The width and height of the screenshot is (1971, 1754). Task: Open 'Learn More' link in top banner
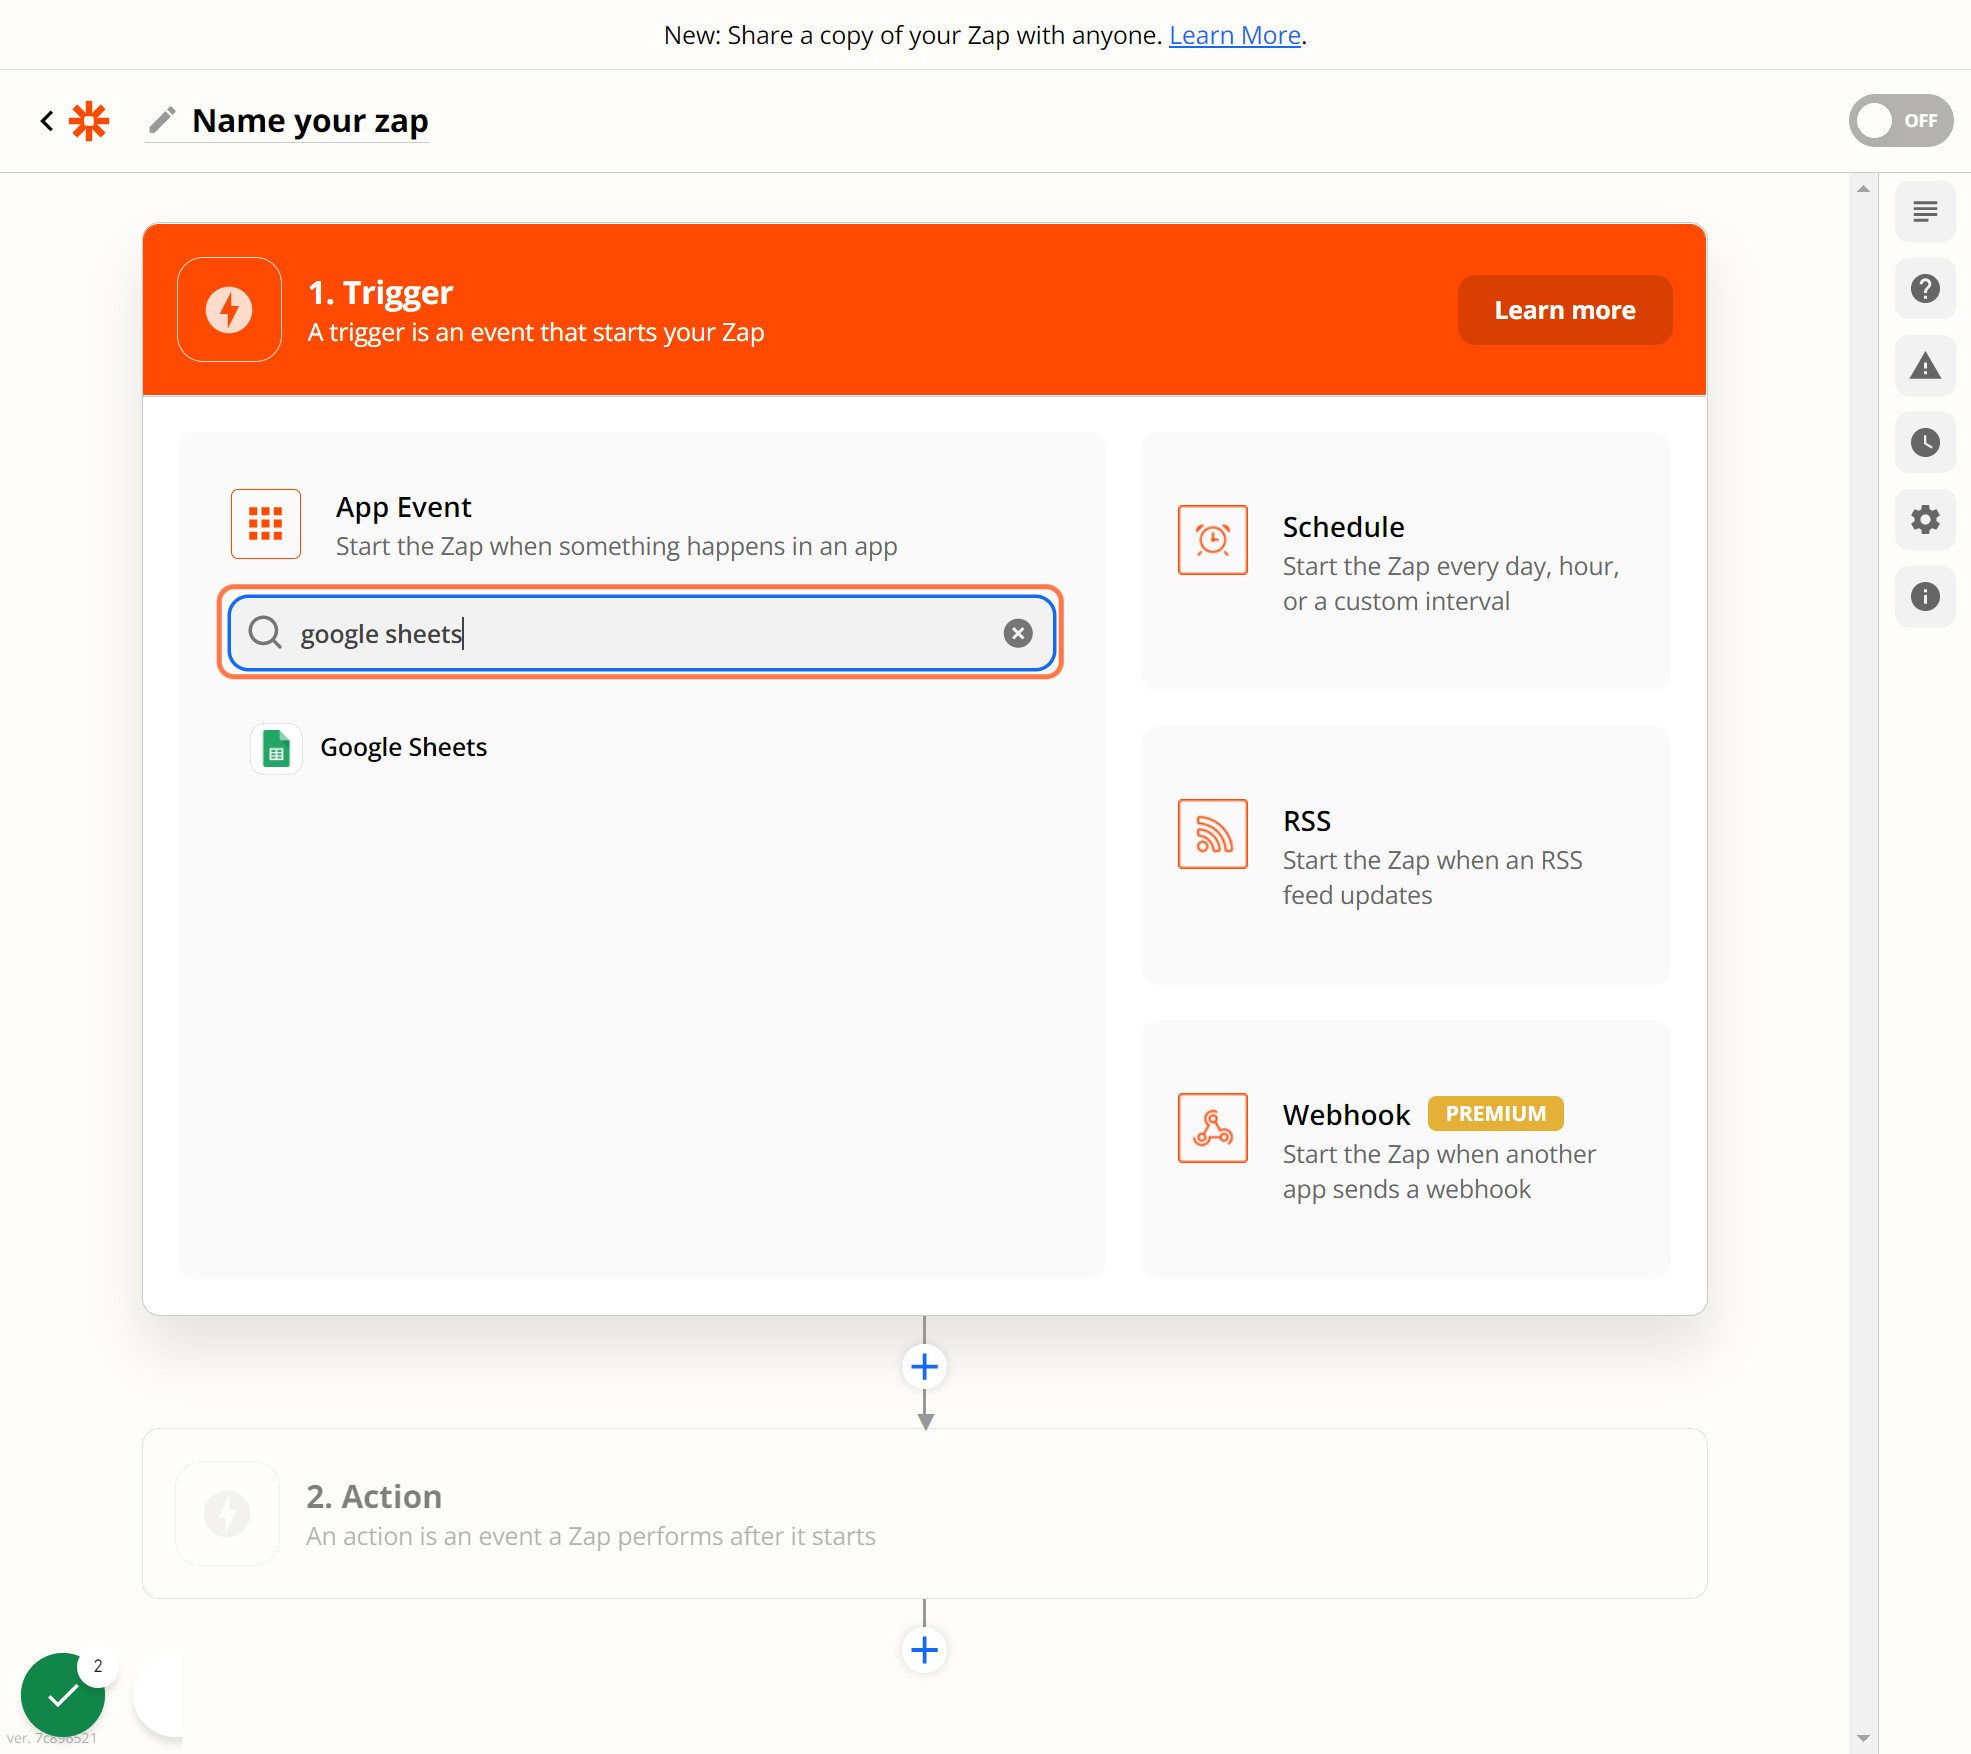[1234, 35]
